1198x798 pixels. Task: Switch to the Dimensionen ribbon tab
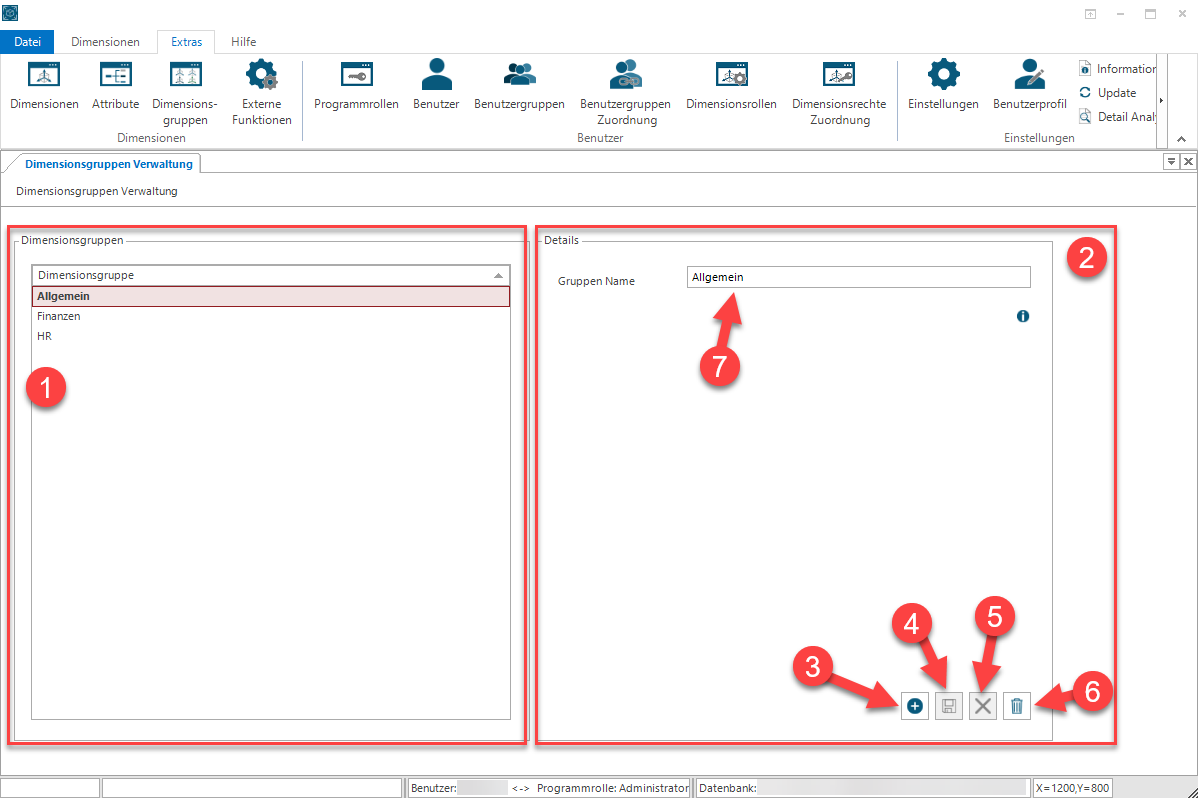[105, 42]
